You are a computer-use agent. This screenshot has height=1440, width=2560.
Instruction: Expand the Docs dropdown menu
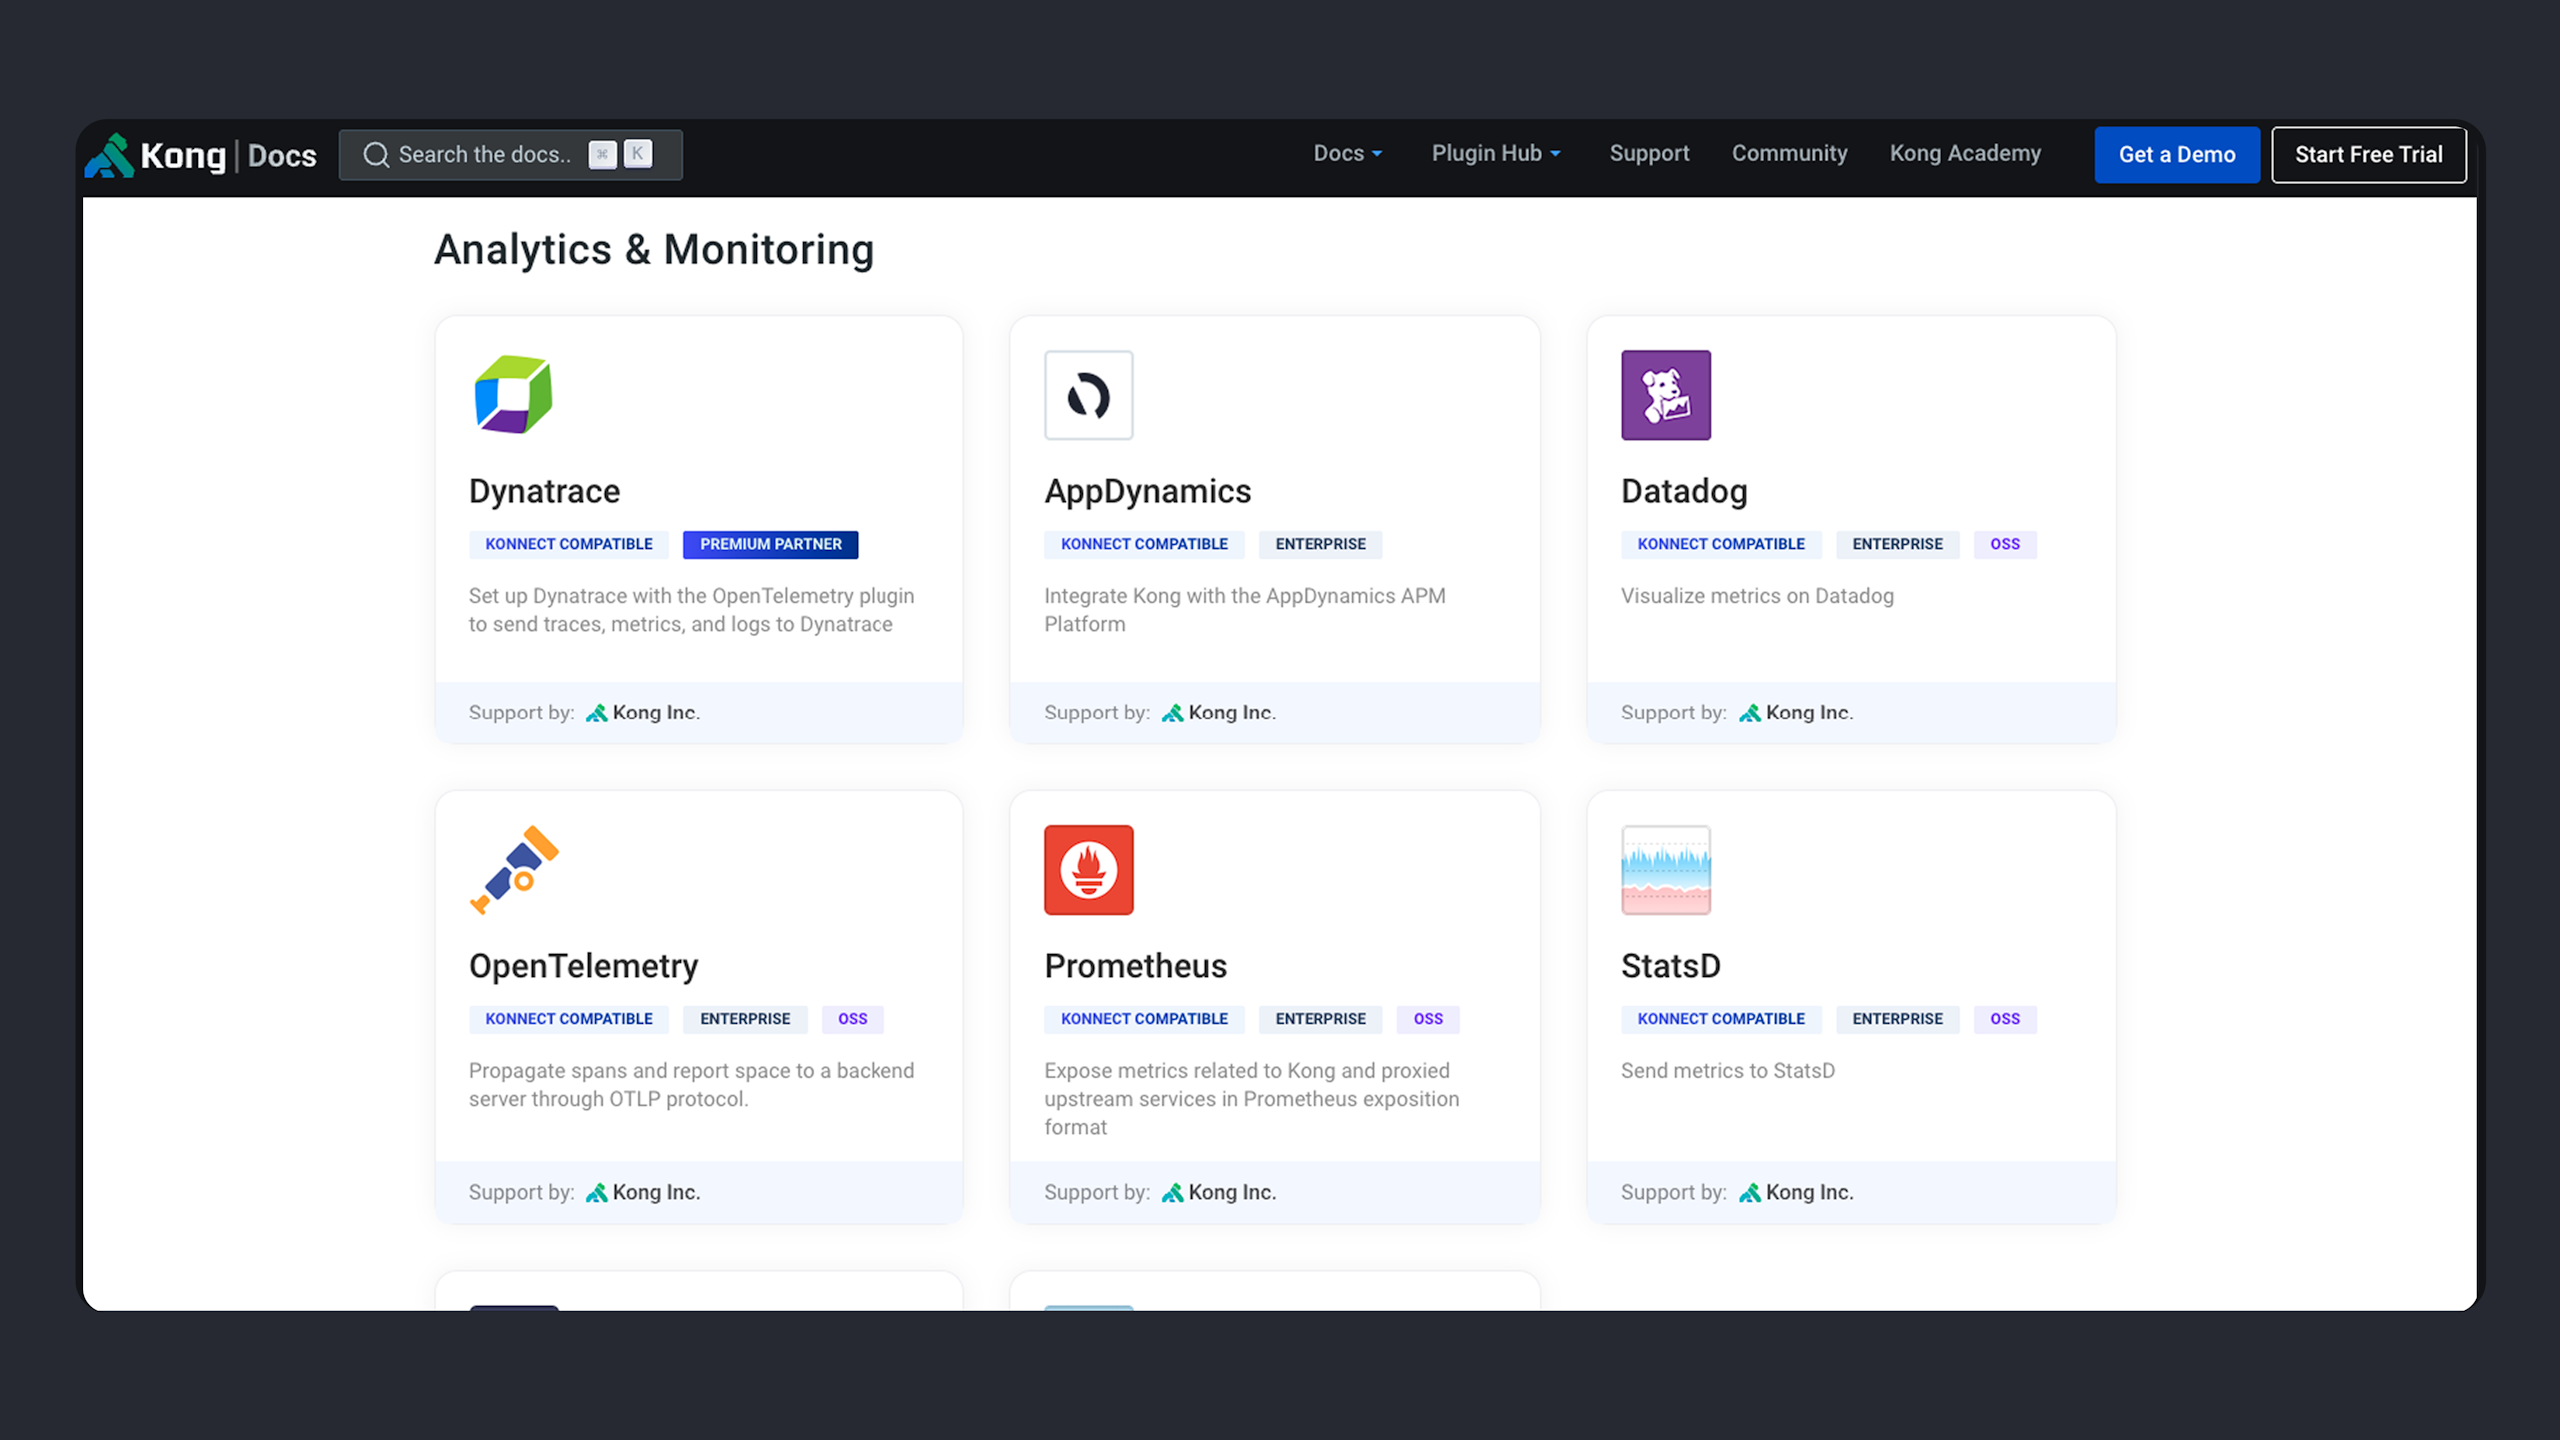pos(1347,153)
